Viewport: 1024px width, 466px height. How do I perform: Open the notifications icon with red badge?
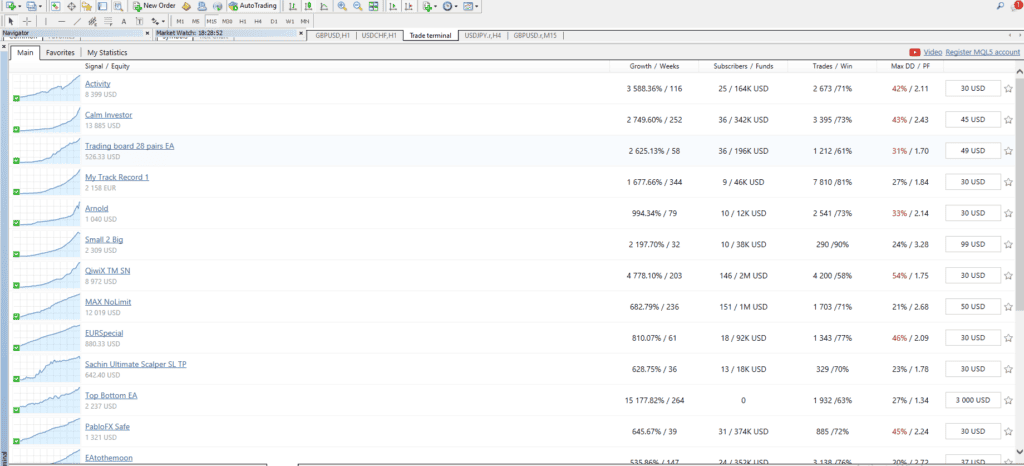(x=1017, y=6)
